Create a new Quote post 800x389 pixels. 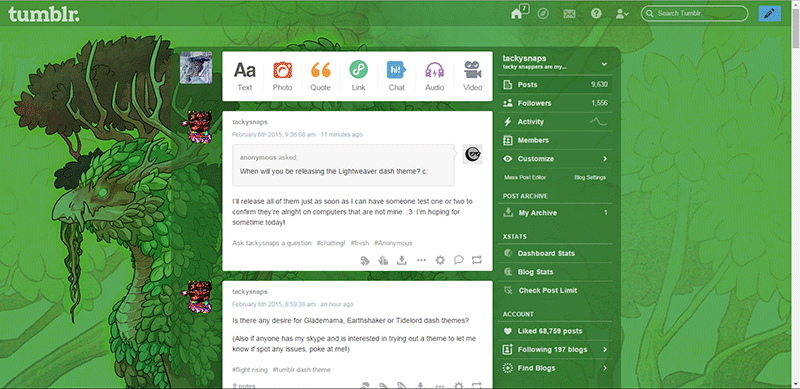pos(320,76)
